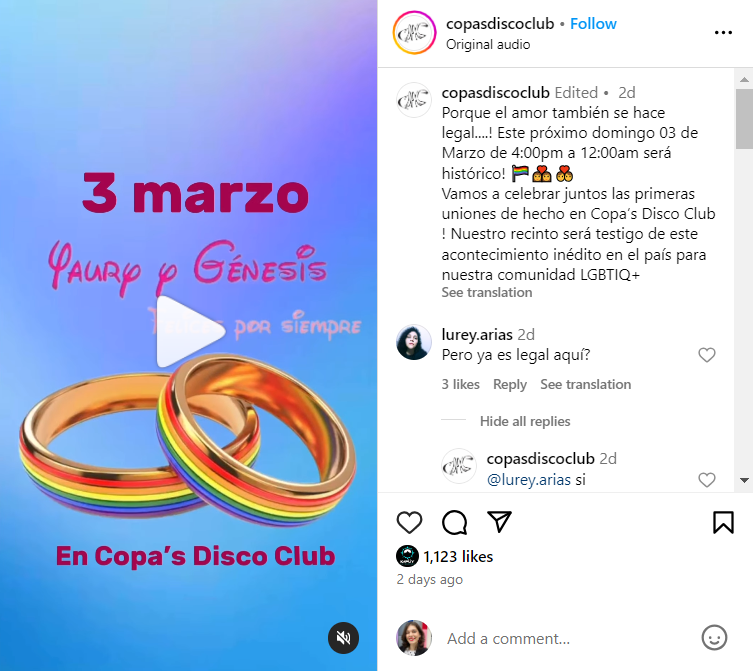Image resolution: width=753 pixels, height=671 pixels.
Task: Open the emoji picker in comment box
Action: pyautogui.click(x=714, y=638)
